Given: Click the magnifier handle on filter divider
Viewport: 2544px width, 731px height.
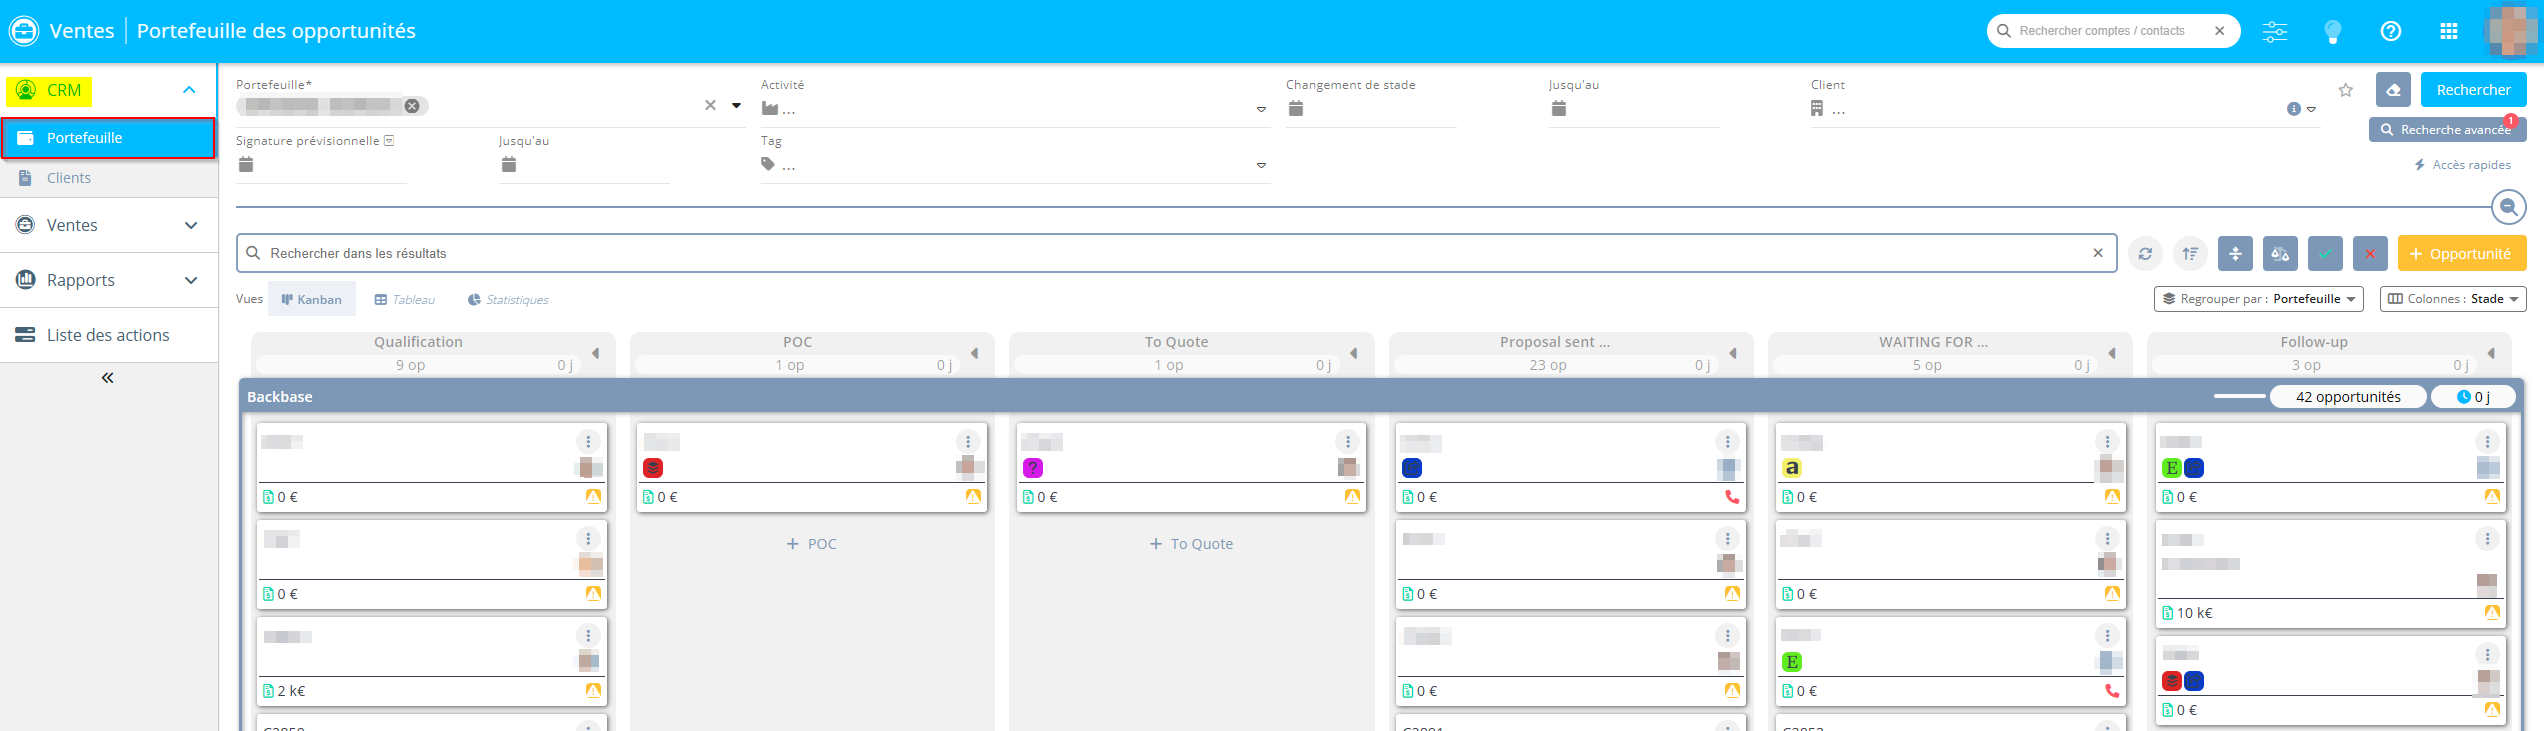Looking at the screenshot, I should pyautogui.click(x=2508, y=207).
